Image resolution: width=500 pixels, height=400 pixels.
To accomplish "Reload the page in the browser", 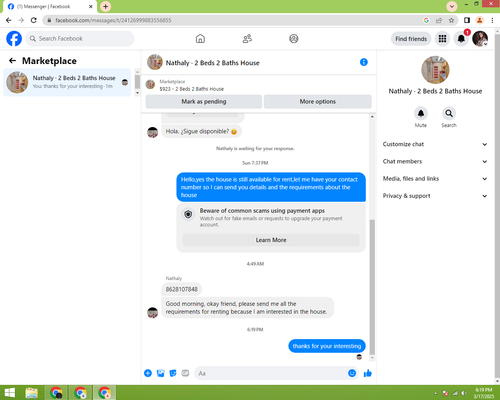I will coord(33,20).
